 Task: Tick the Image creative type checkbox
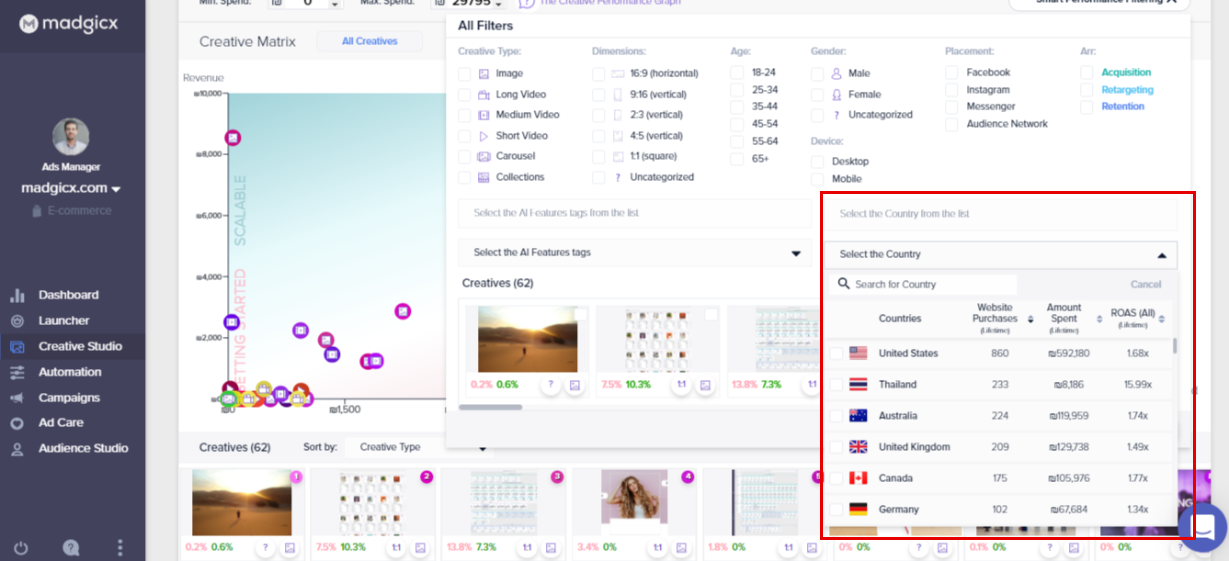(x=464, y=74)
